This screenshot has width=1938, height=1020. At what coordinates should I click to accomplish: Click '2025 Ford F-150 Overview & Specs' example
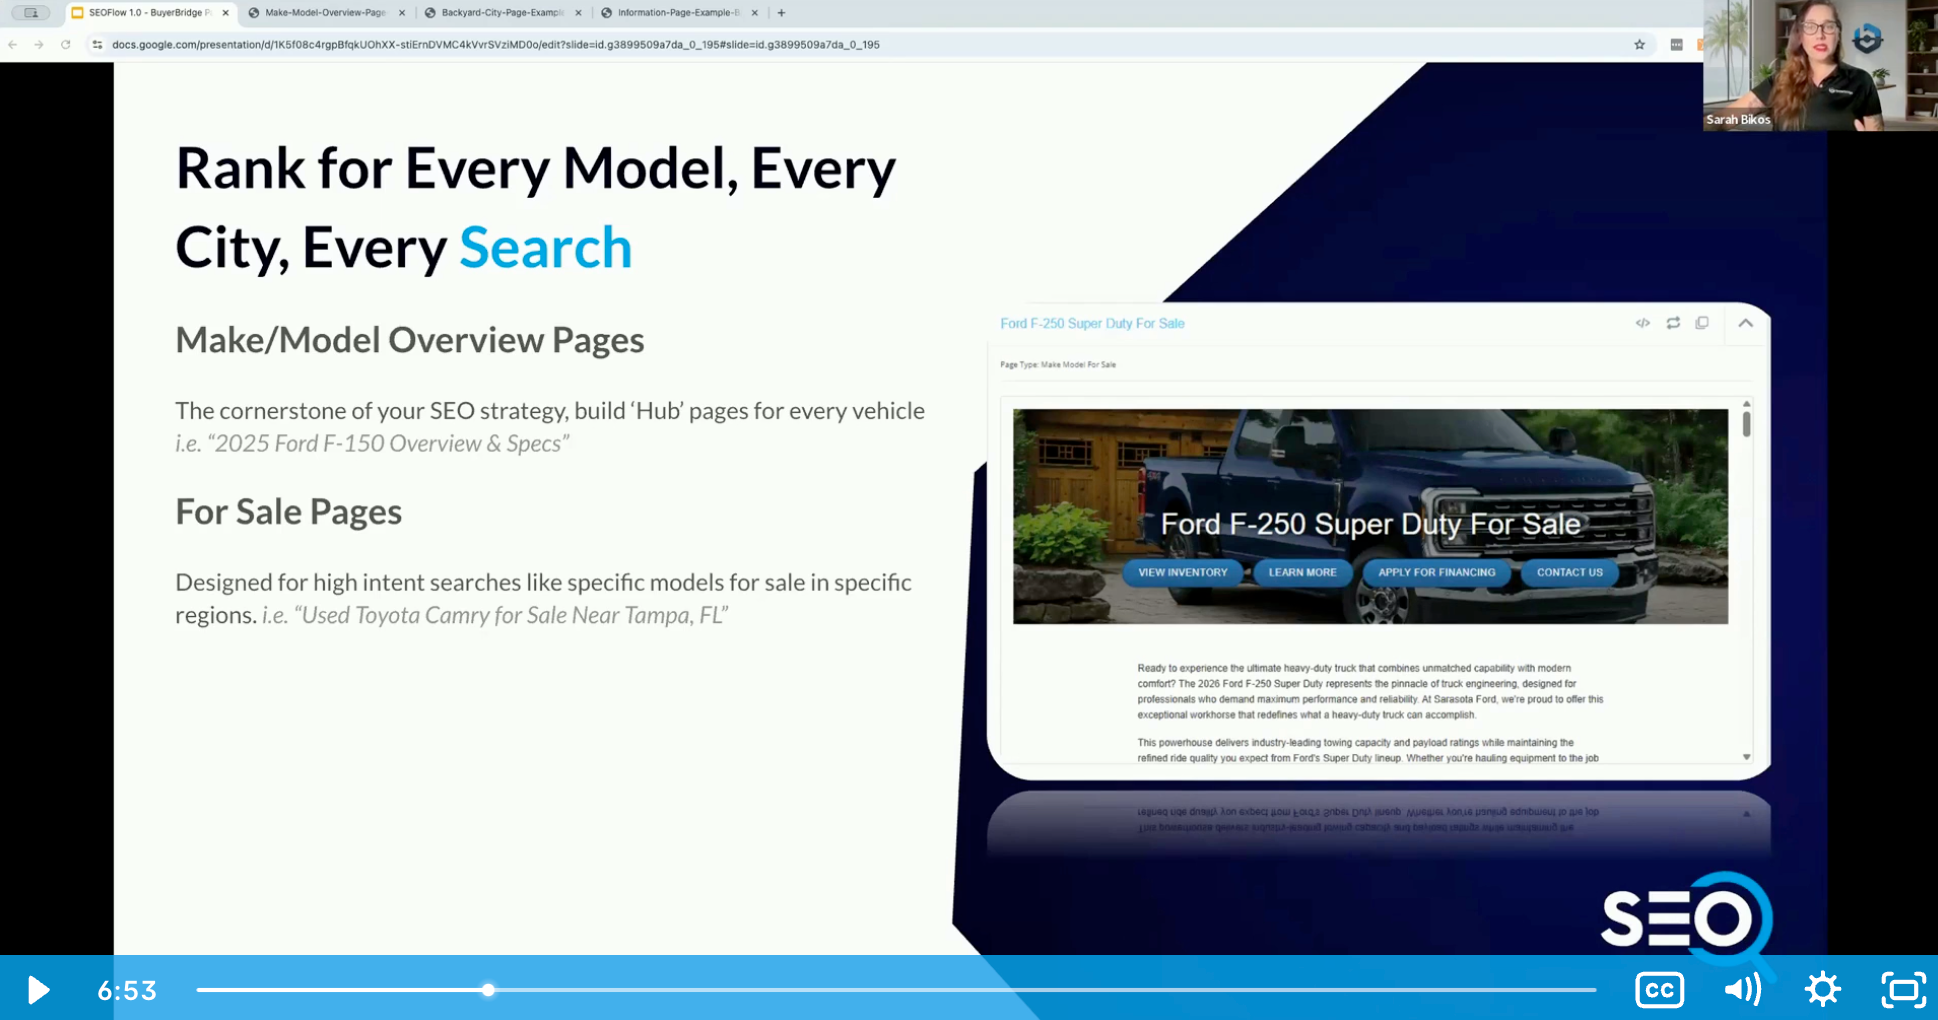point(388,444)
